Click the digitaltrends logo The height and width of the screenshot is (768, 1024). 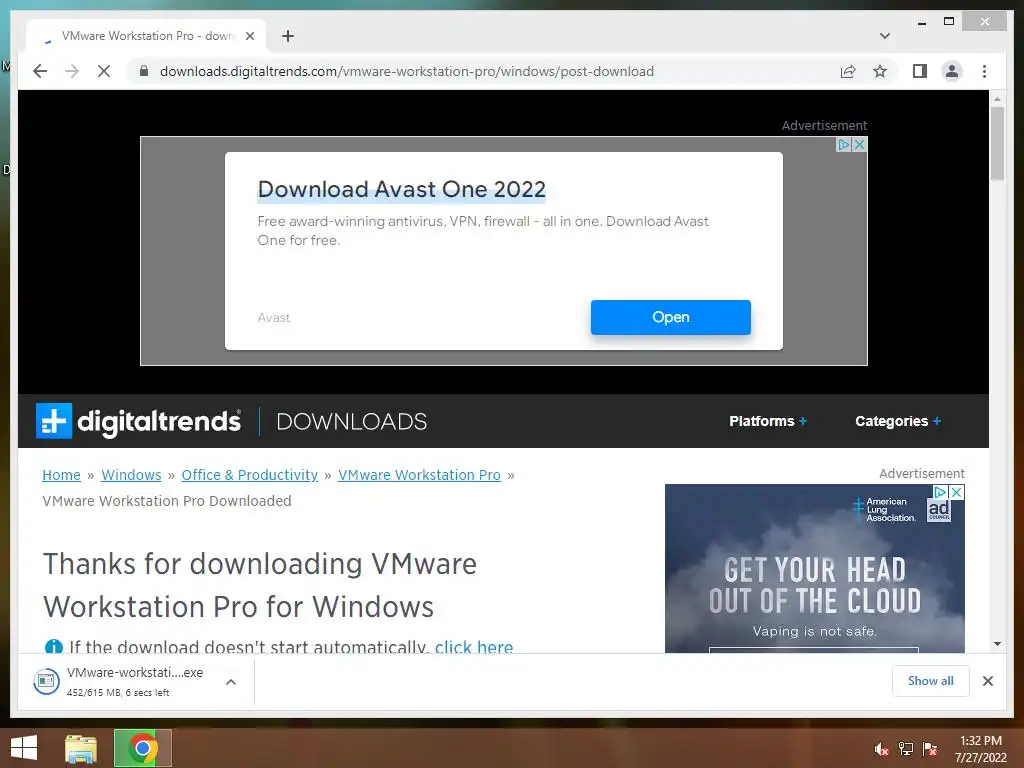[x=138, y=421]
